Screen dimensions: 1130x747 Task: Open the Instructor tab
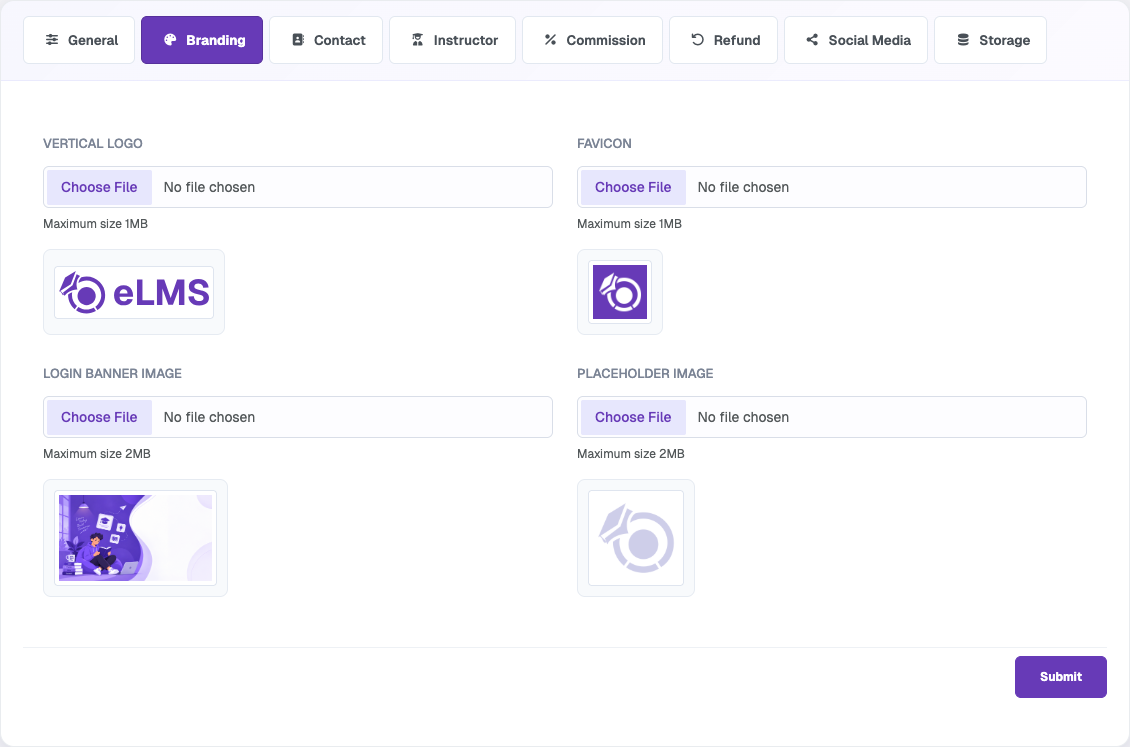[453, 40]
